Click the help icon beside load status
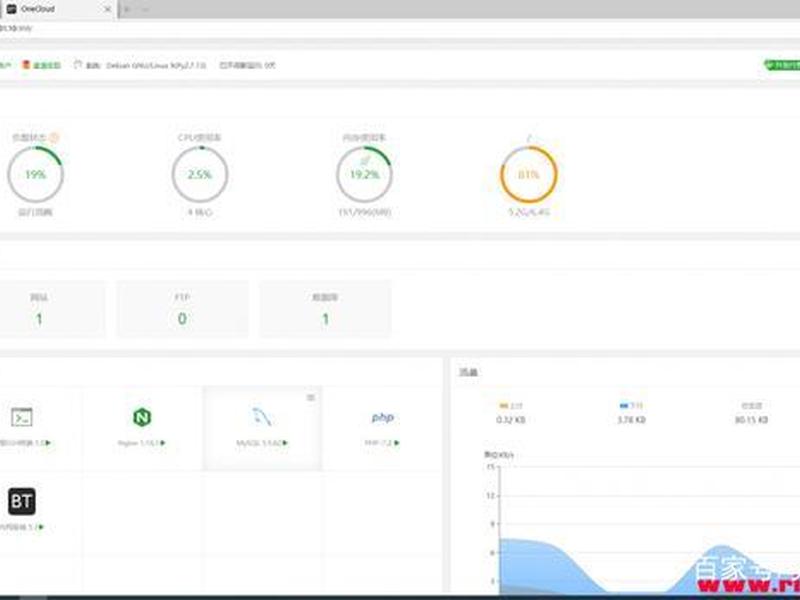Screen dimensions: 800x600 pos(54,137)
